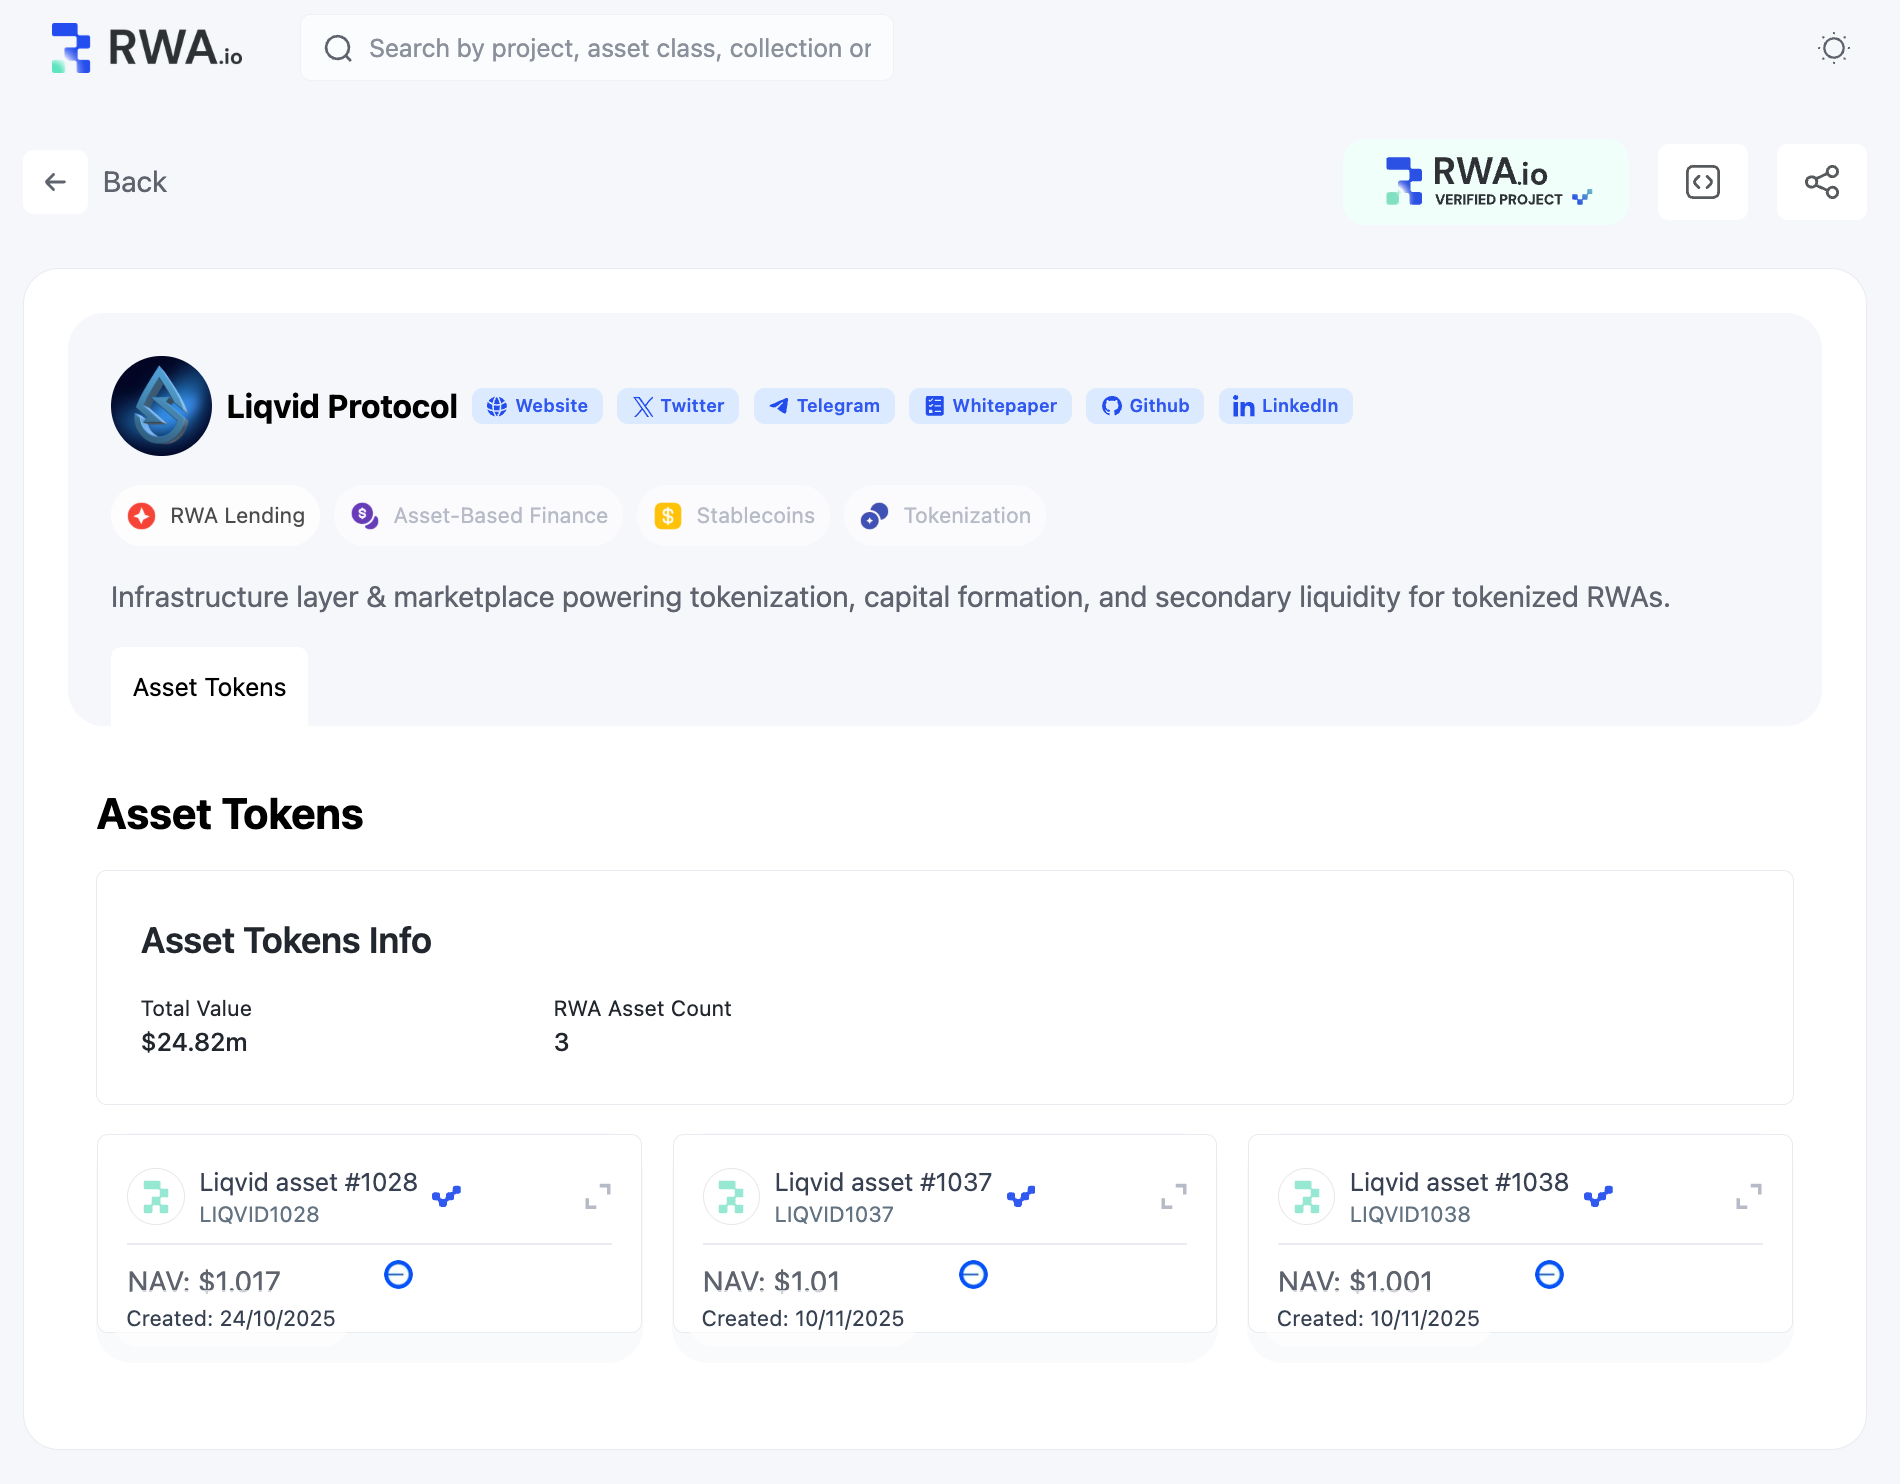
Task: Select the RWA Lending category tag
Action: [216, 516]
